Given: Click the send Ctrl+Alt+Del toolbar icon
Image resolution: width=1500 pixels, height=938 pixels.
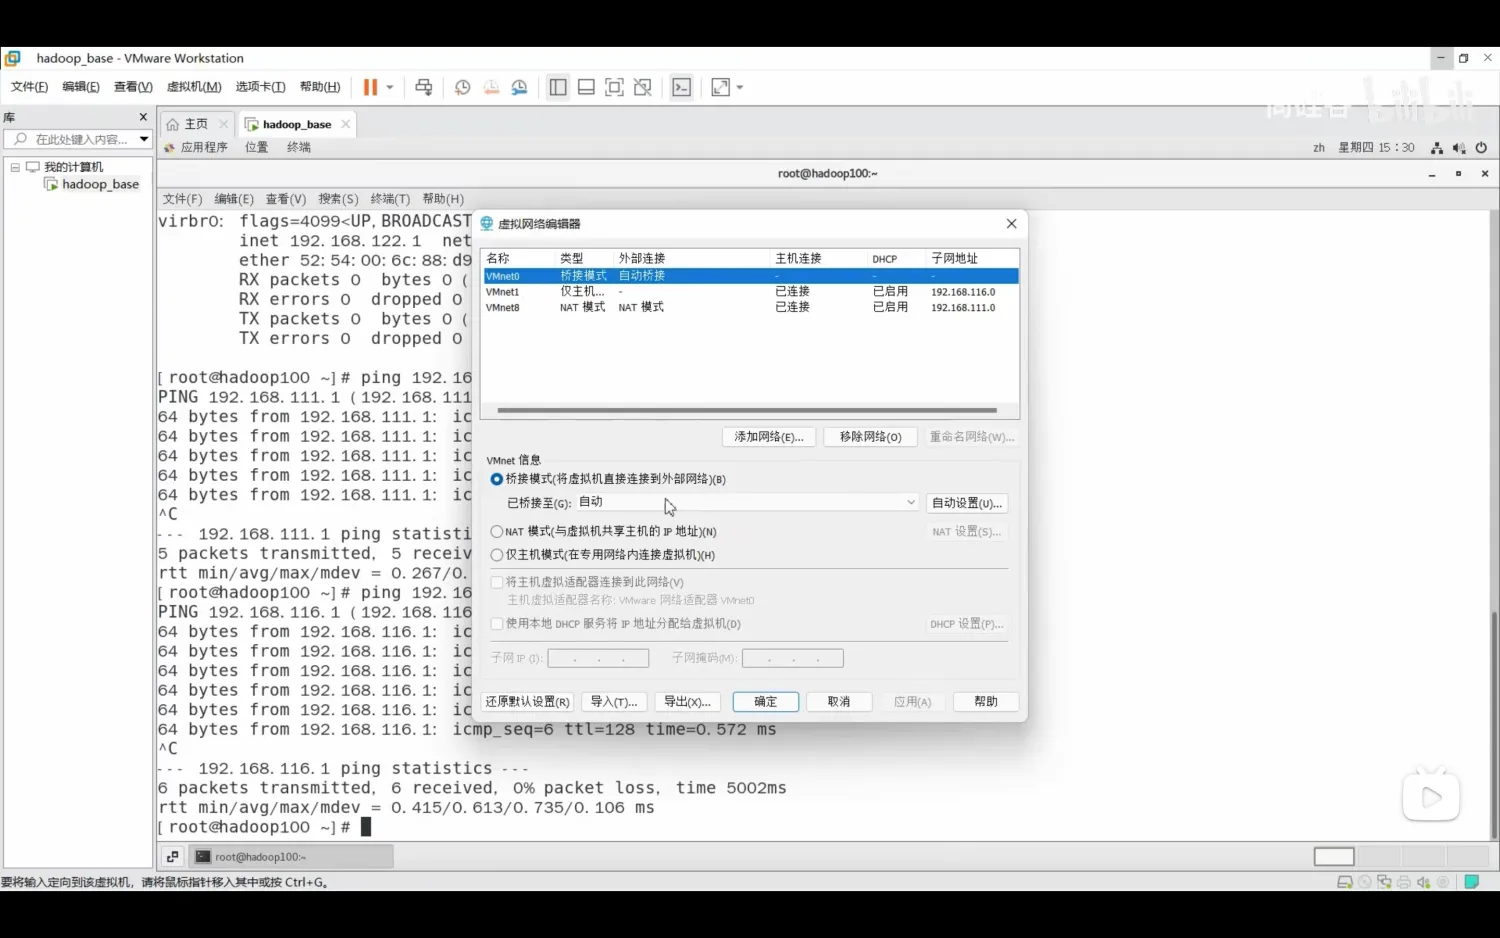Looking at the screenshot, I should click(x=424, y=87).
